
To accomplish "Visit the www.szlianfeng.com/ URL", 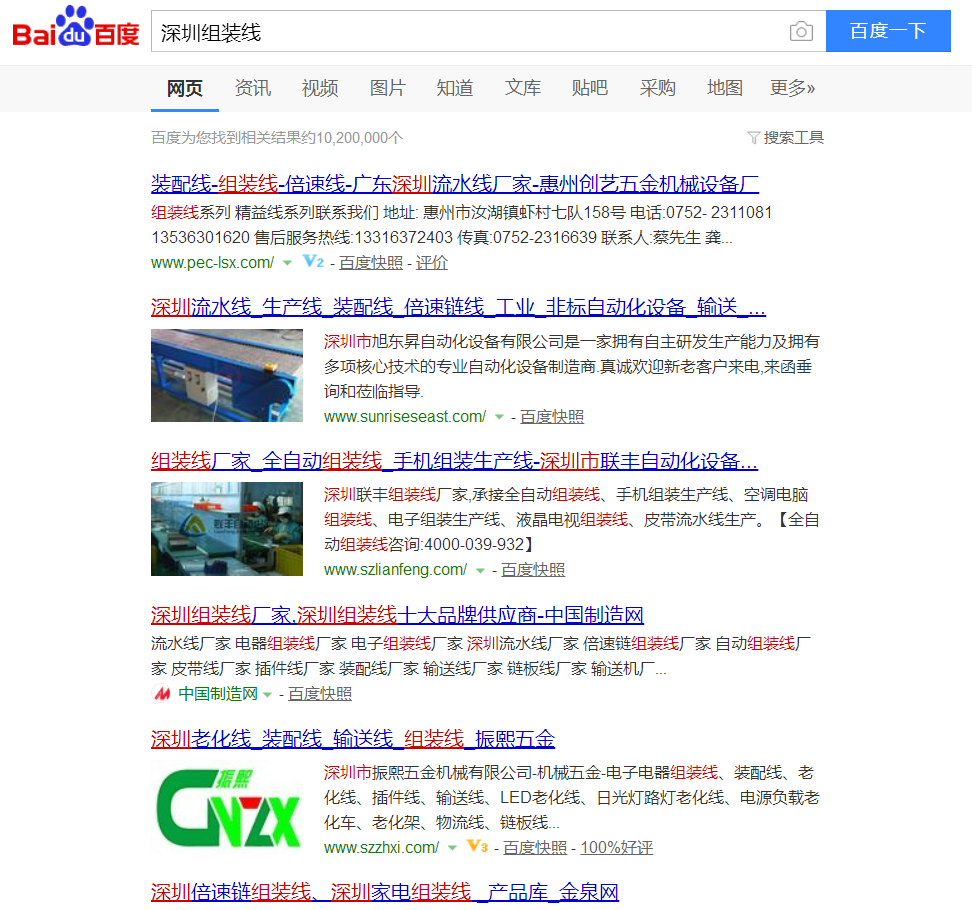I will (395, 570).
